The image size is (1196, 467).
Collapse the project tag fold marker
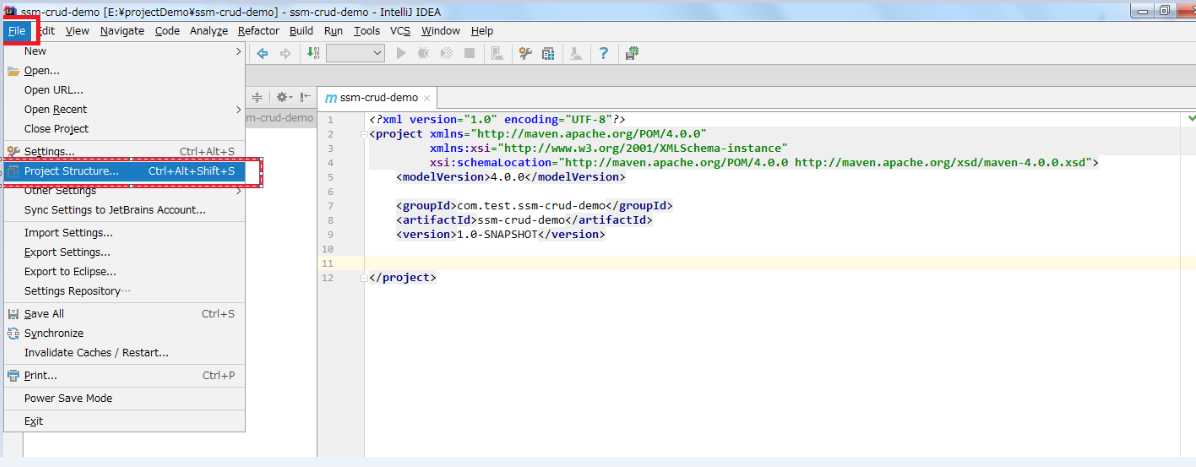pyautogui.click(x=362, y=134)
